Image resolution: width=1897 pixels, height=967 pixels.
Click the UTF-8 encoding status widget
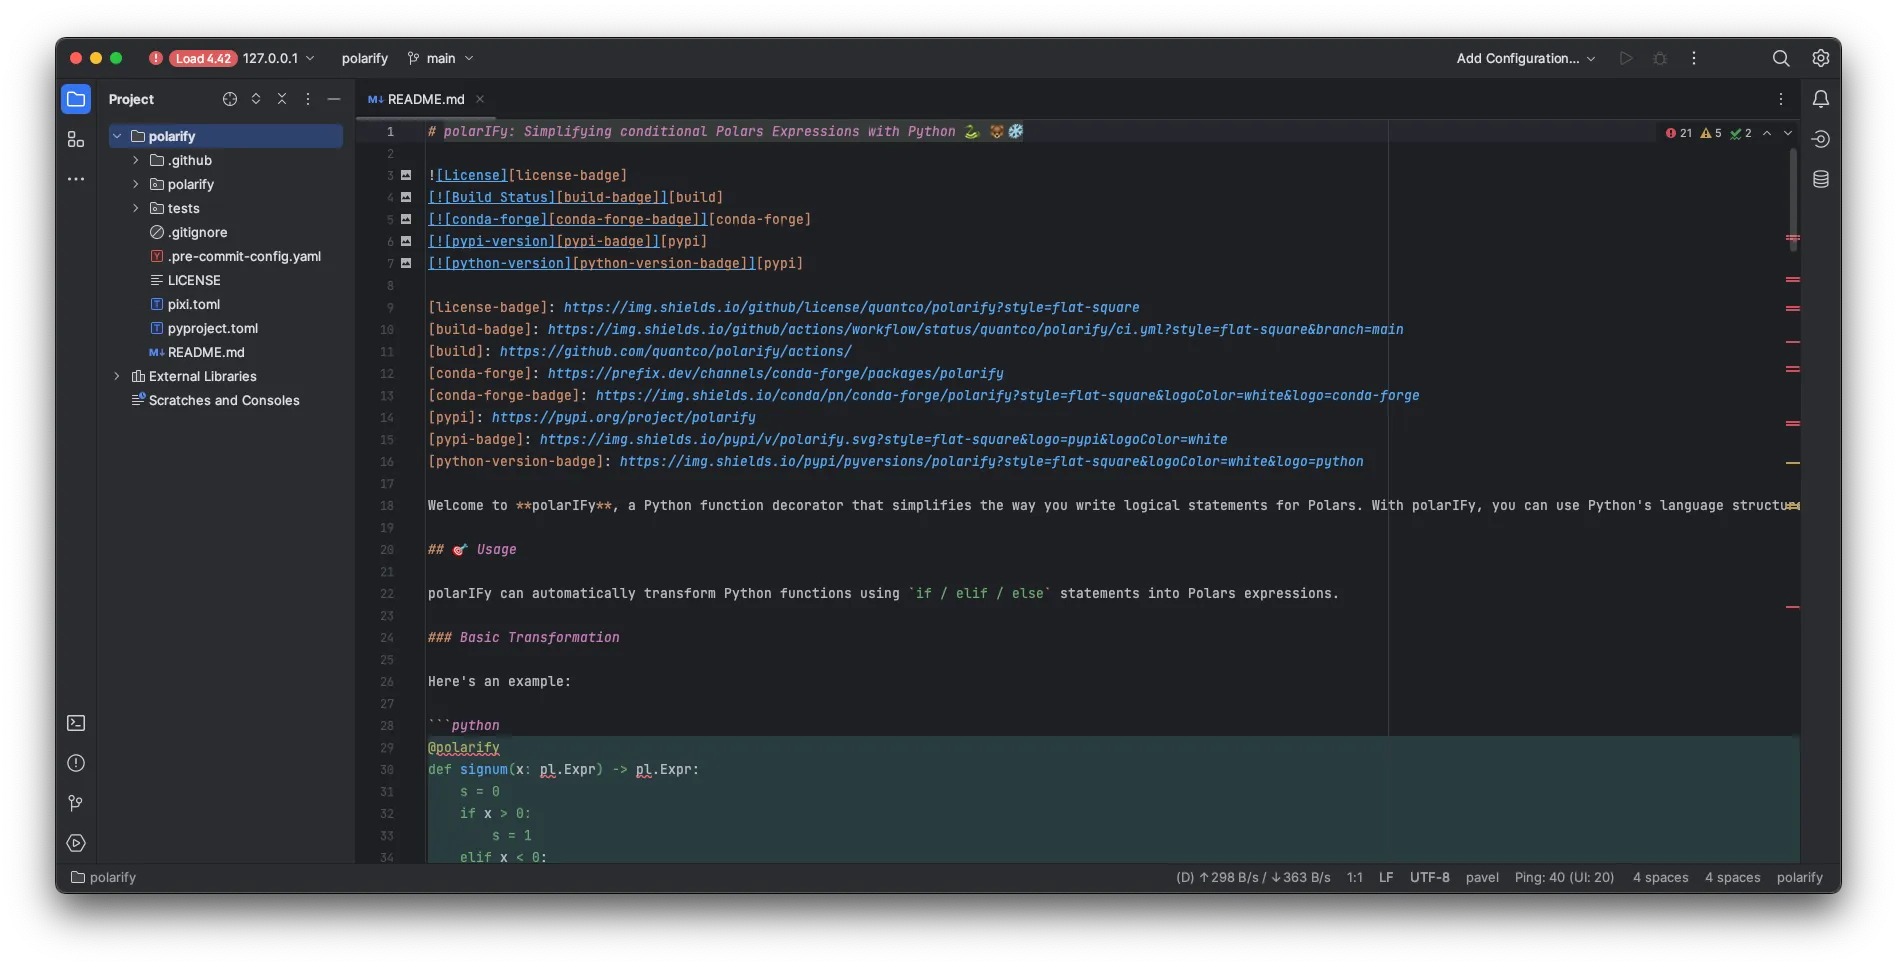pos(1429,877)
